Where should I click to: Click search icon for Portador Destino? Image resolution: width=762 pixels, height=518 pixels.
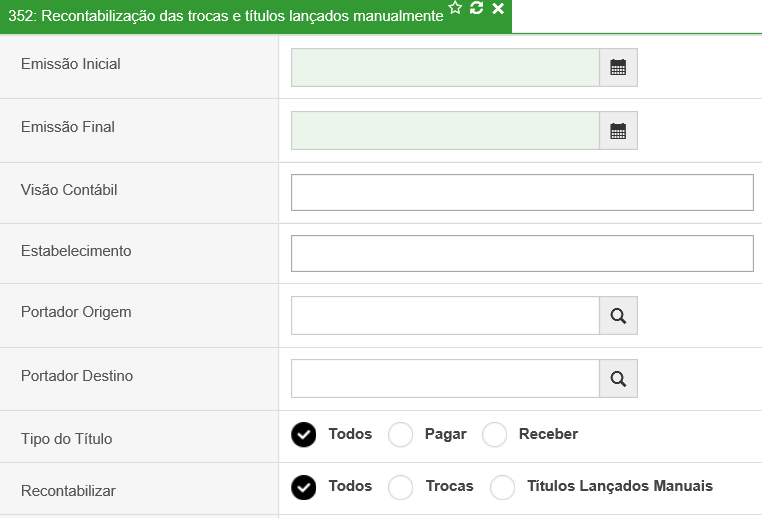tap(618, 379)
